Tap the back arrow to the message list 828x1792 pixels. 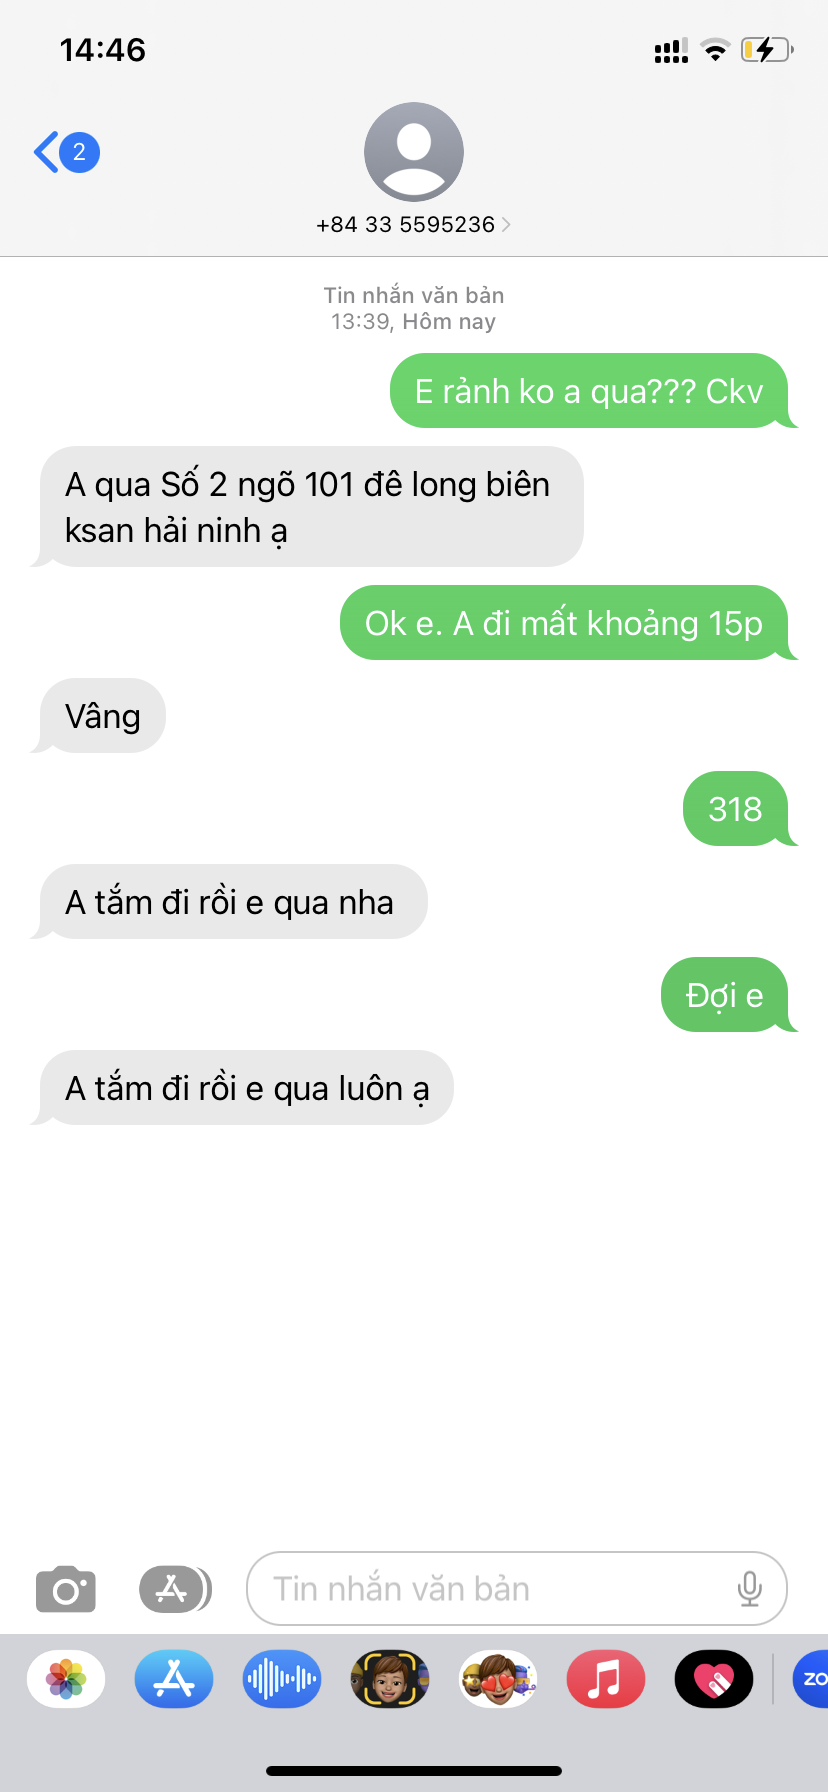(x=45, y=152)
